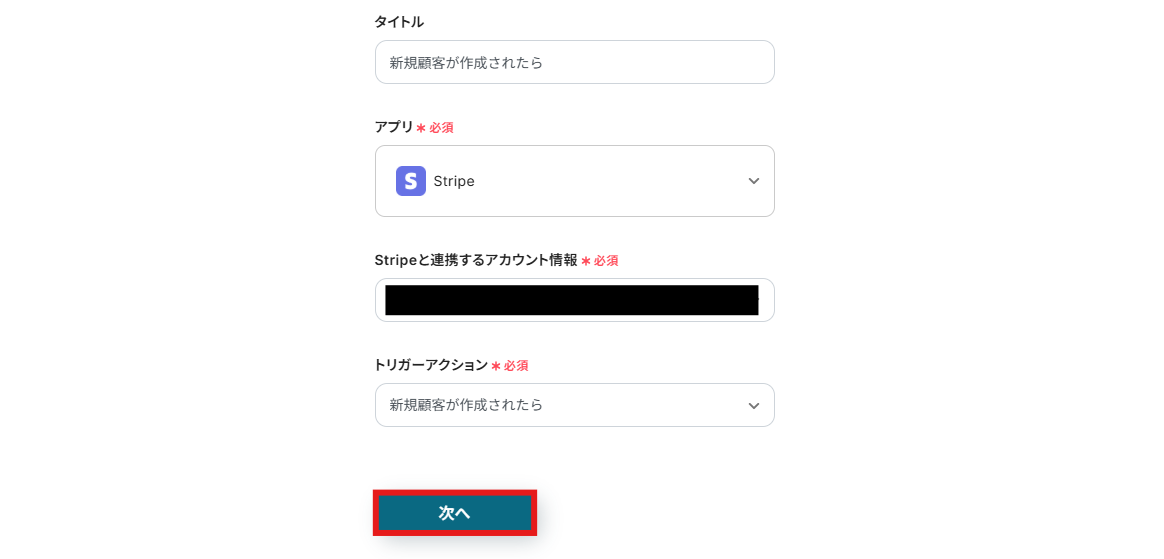
Task: Click the 必須 marker beside アカウント情報
Action: click(x=606, y=261)
